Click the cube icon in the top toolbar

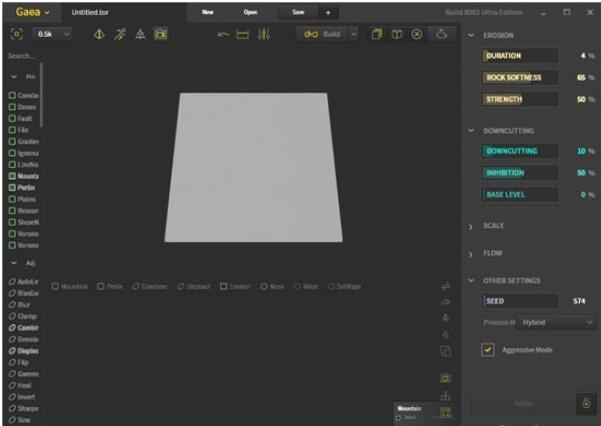[x=396, y=34]
